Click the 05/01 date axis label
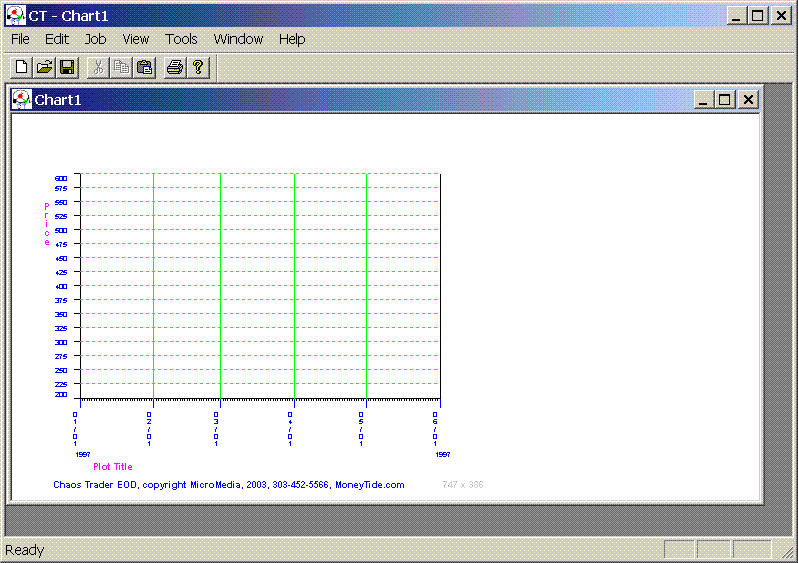The width and height of the screenshot is (798, 563). pyautogui.click(x=361, y=429)
